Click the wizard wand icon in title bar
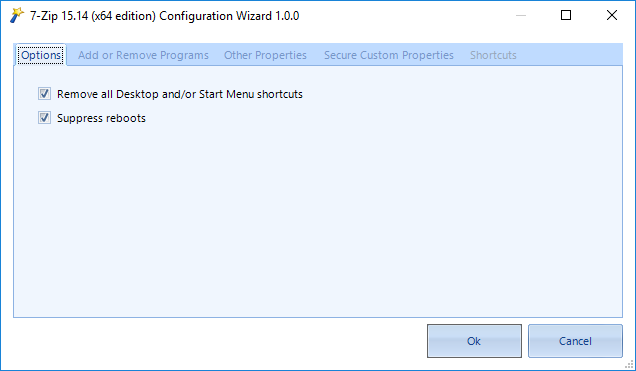This screenshot has width=636, height=371. 17,15
